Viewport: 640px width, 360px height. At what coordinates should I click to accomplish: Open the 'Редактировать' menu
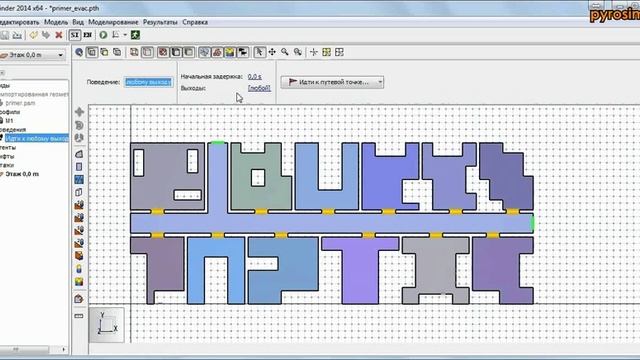[x=19, y=22]
